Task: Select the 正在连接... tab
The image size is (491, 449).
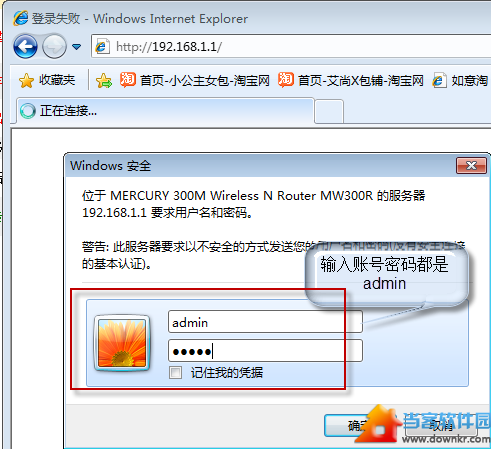Action: tap(165, 111)
